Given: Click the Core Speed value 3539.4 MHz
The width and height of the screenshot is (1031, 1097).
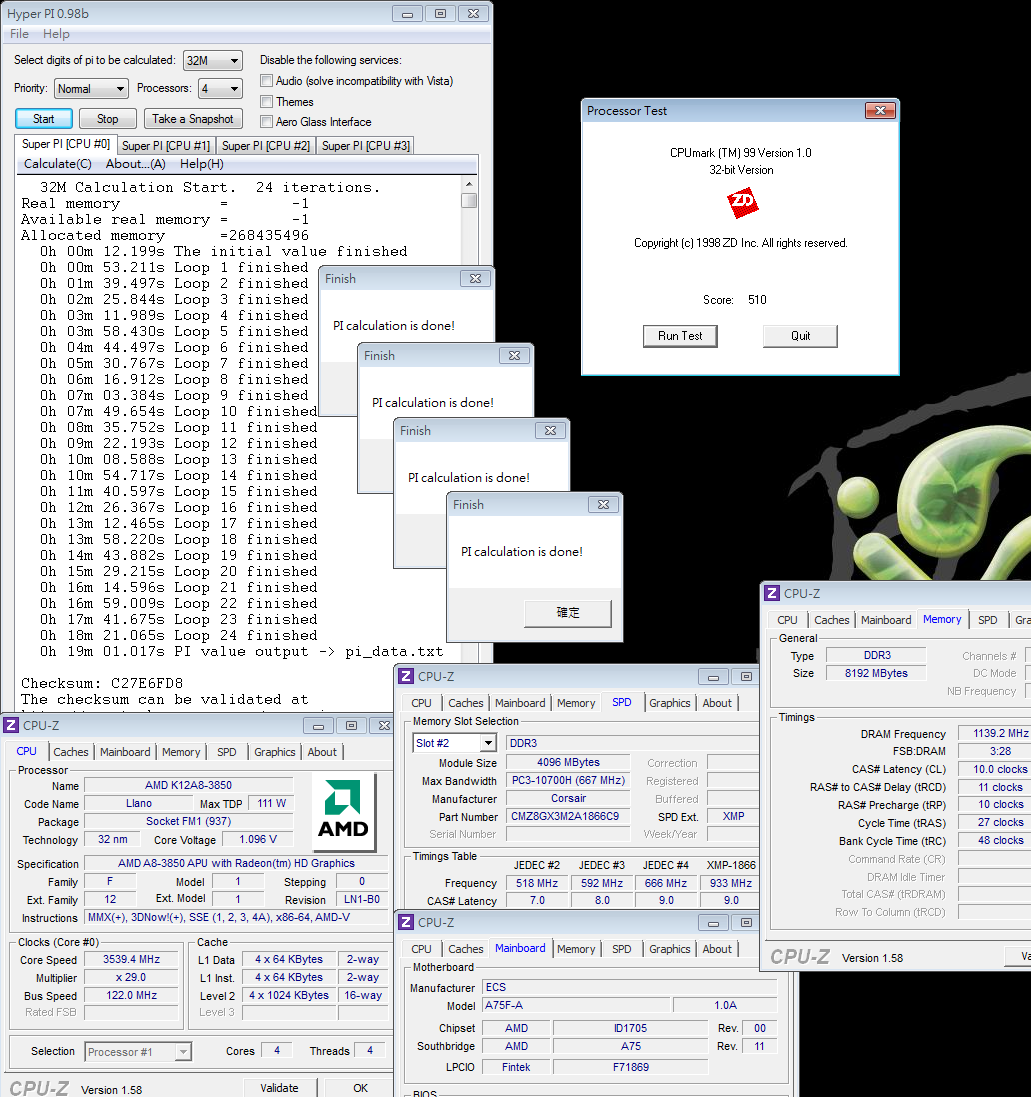Looking at the screenshot, I should pyautogui.click(x=131, y=960).
